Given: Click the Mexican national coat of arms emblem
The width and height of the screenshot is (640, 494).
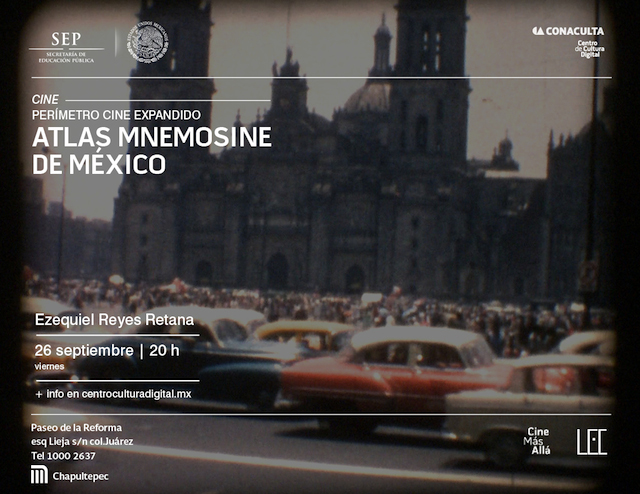Looking at the screenshot, I should point(148,42).
